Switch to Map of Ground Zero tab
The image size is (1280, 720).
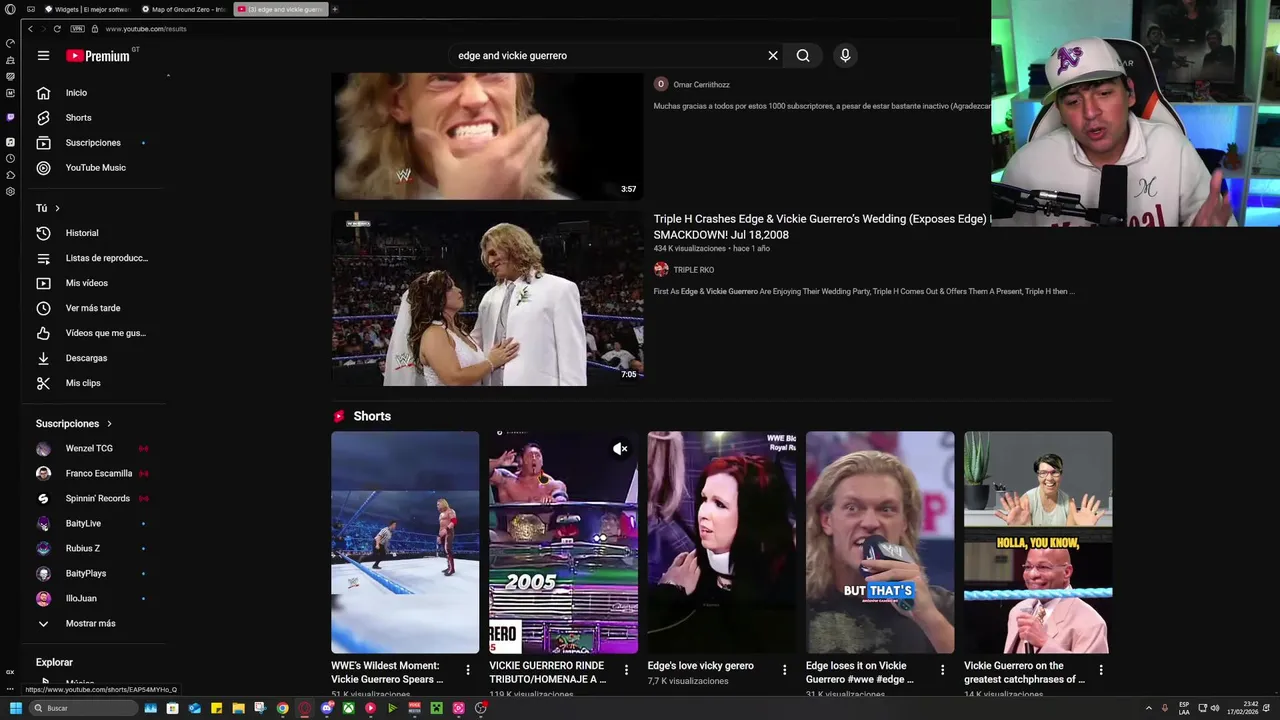184,9
